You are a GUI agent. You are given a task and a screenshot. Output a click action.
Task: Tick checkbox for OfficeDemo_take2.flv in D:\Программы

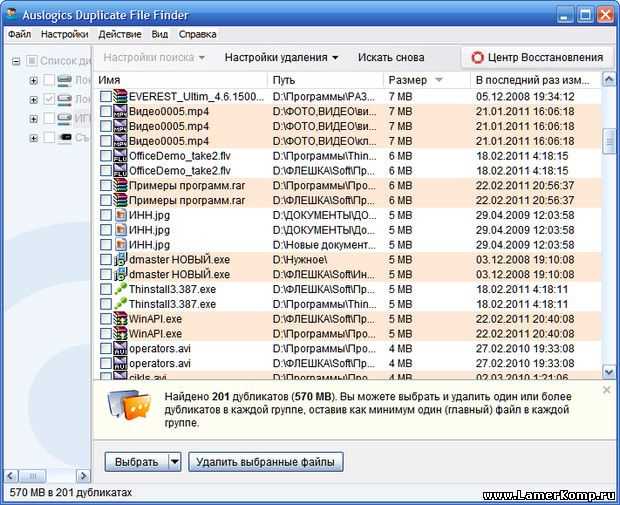click(106, 156)
